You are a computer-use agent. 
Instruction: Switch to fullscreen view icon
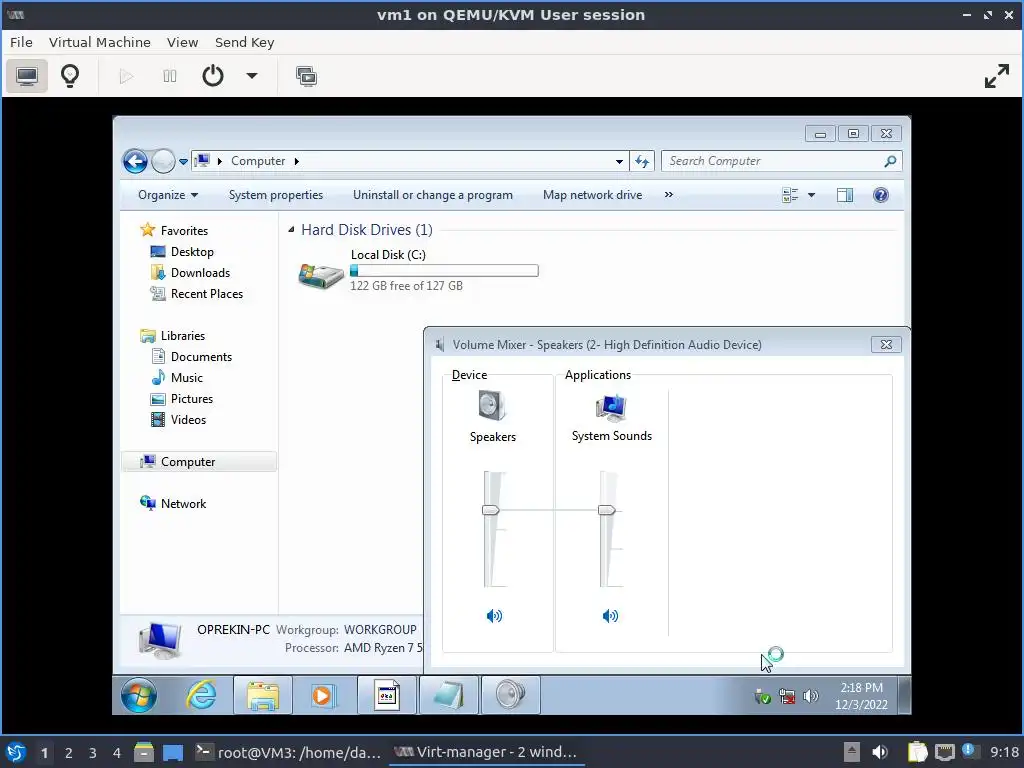[x=997, y=76]
